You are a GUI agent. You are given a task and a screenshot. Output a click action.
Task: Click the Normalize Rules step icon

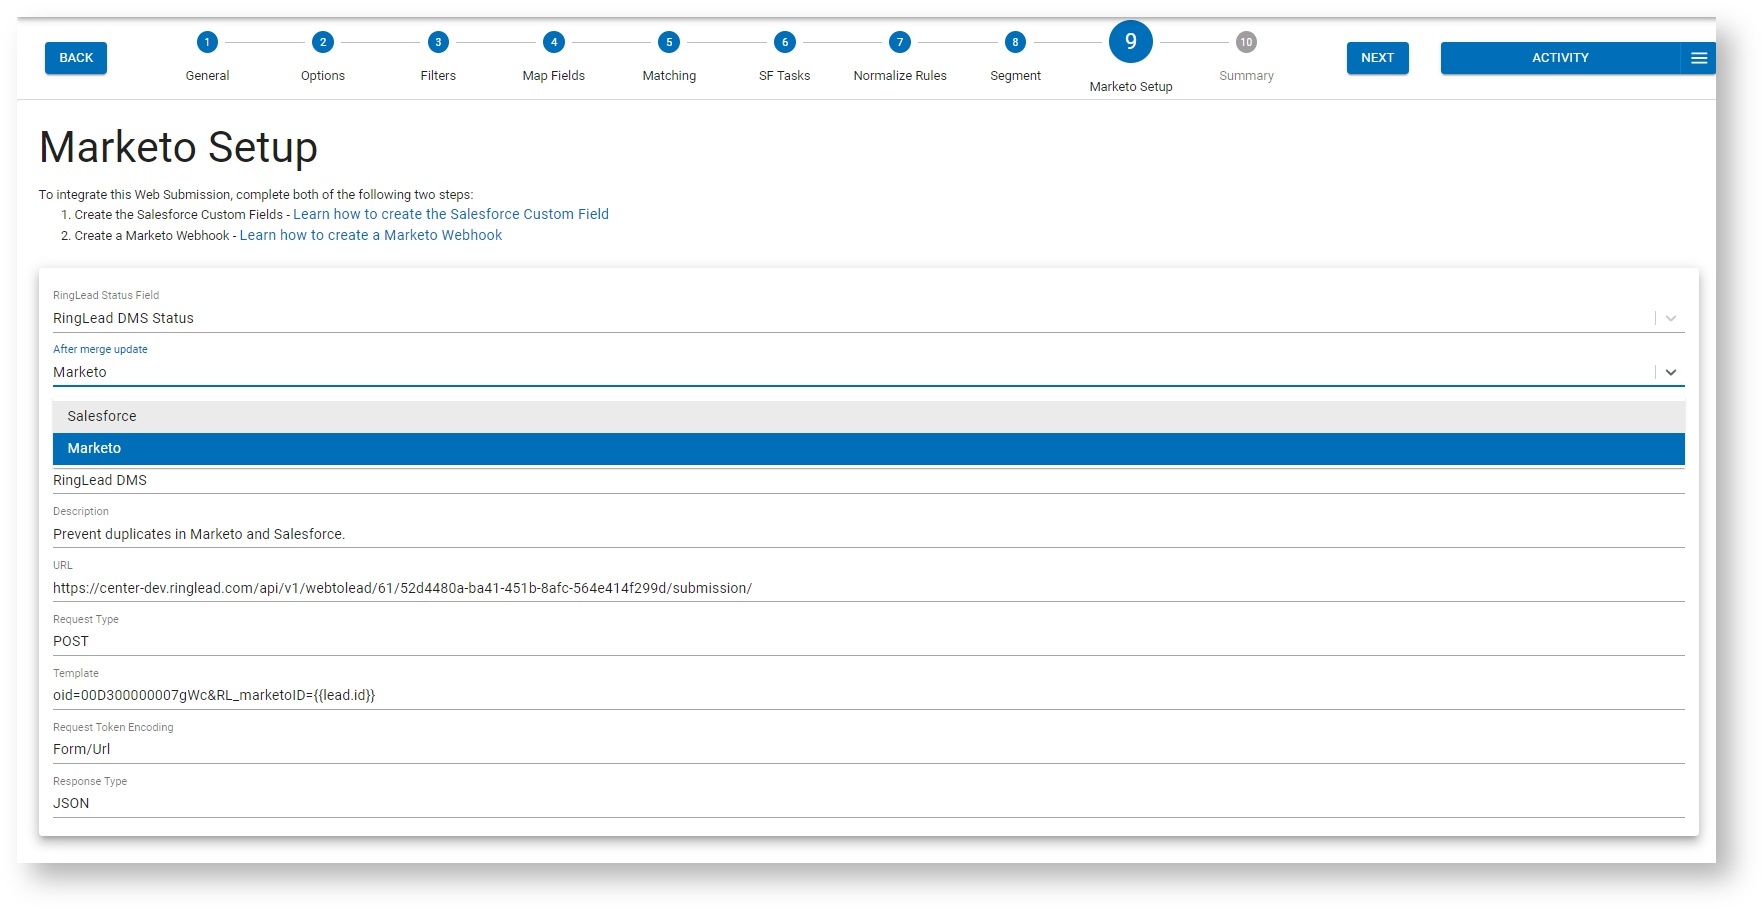[x=899, y=42]
